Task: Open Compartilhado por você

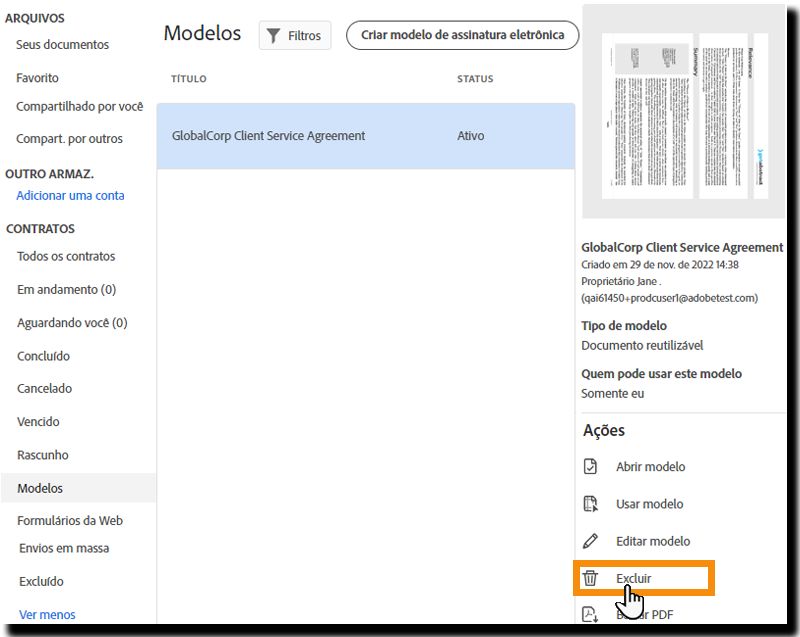Action: click(x=80, y=107)
